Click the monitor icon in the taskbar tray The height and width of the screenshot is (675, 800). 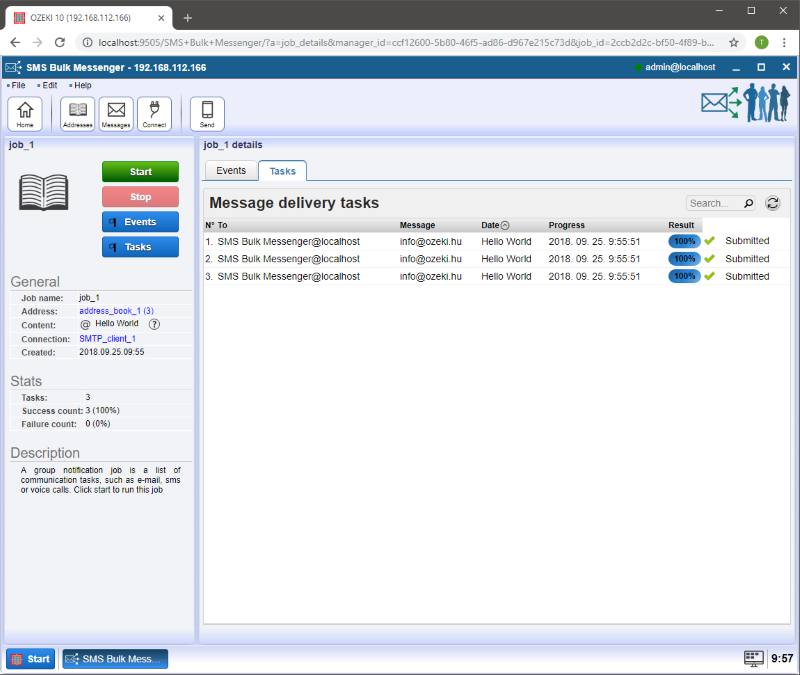[x=753, y=658]
